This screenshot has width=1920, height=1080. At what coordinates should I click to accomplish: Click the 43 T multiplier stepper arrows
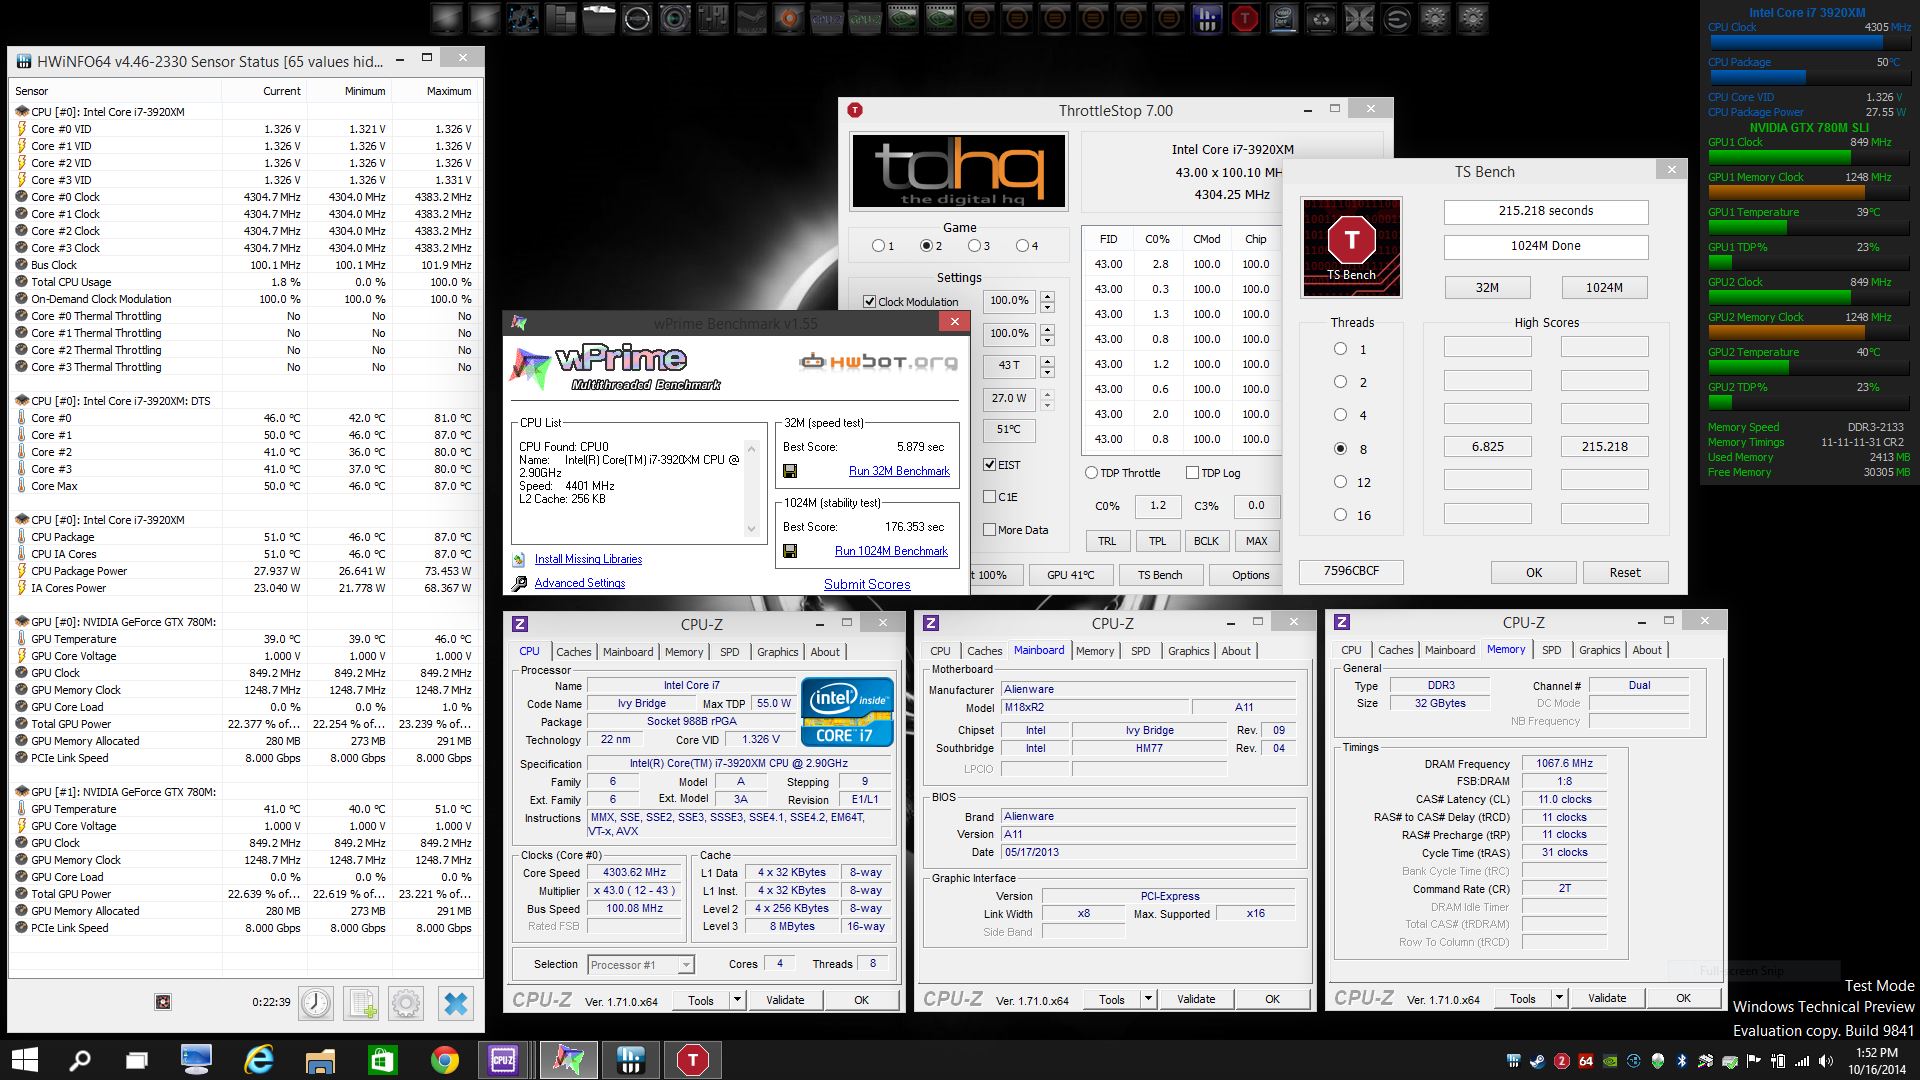point(1047,366)
